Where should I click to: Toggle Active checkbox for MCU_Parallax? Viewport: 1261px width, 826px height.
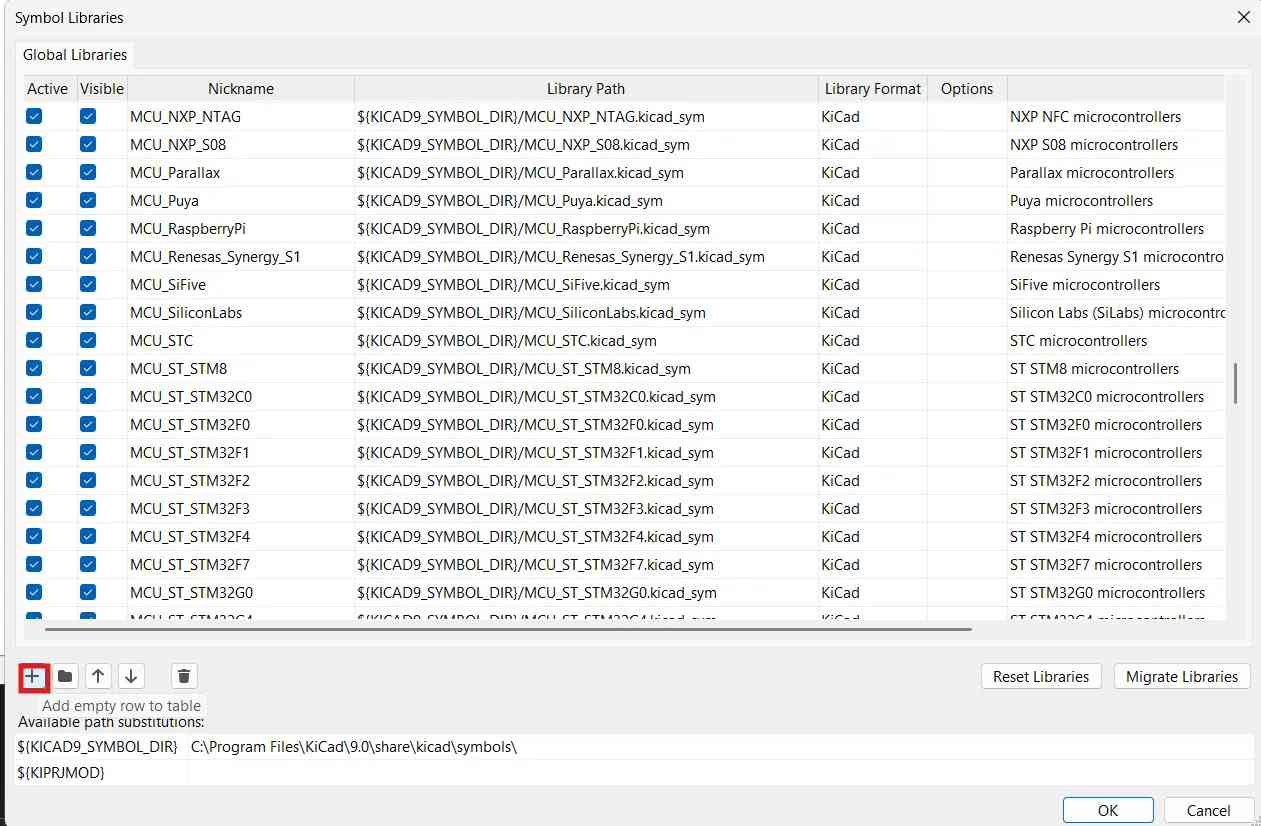tap(34, 172)
